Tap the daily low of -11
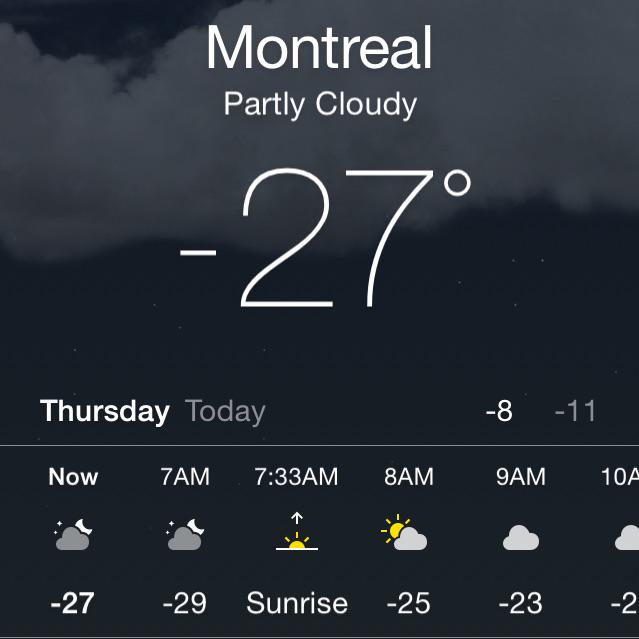The image size is (639, 639). pyautogui.click(x=575, y=411)
